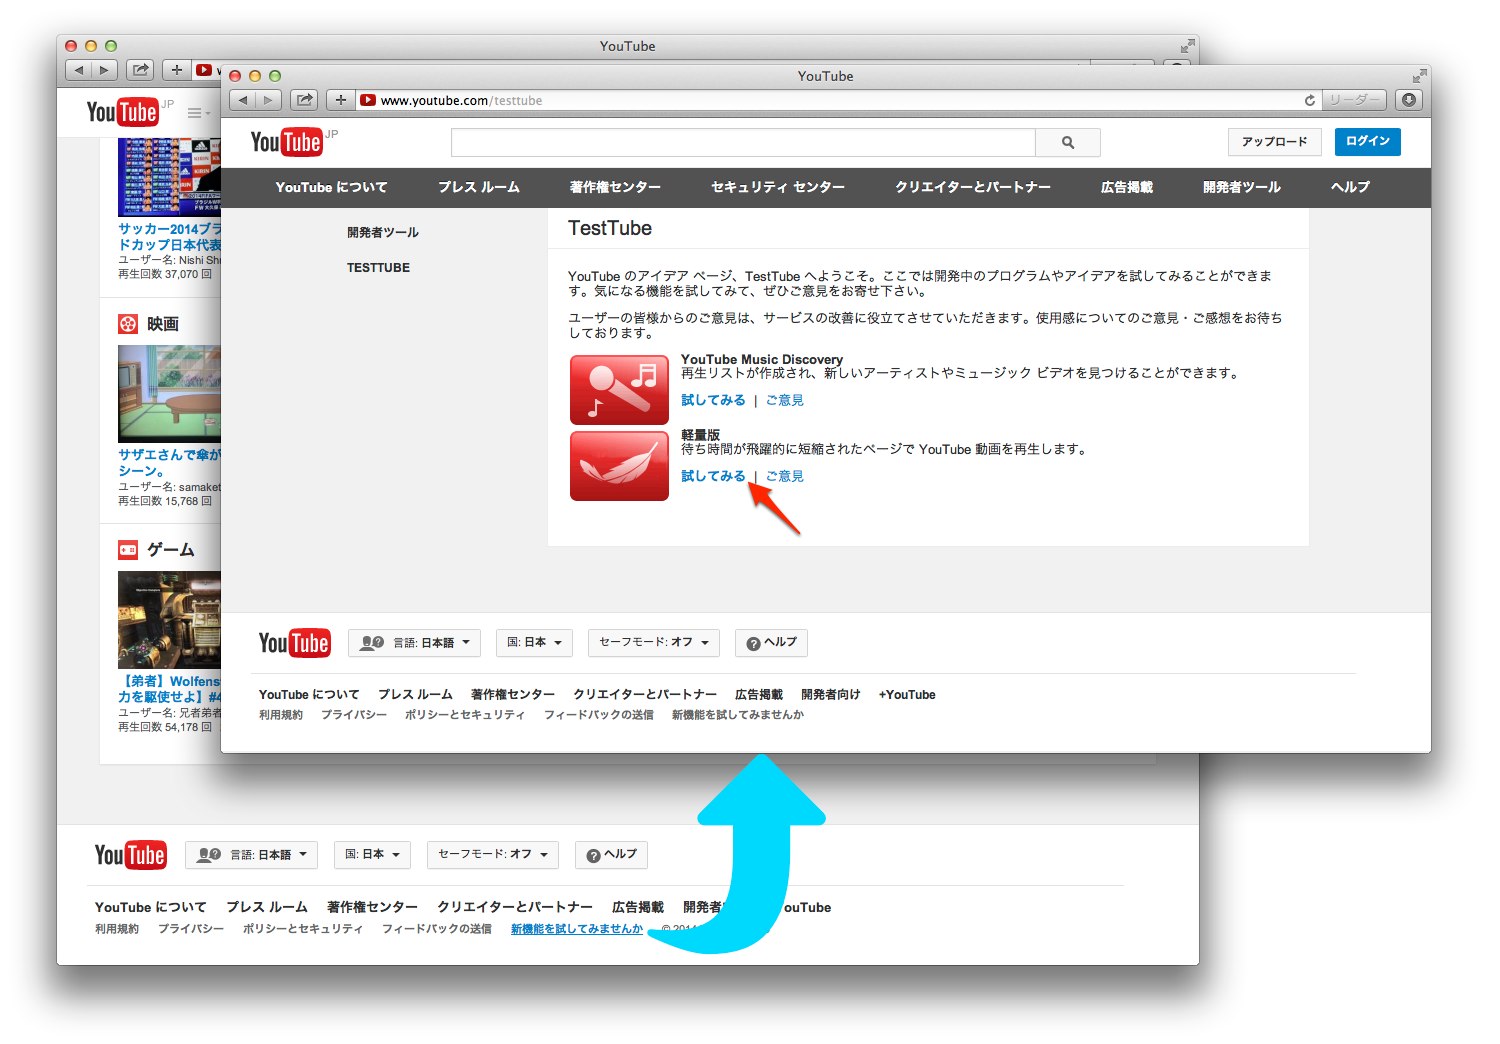The width and height of the screenshot is (1500, 1044).
Task: Open the share menu in the rear window
Action: [x=141, y=70]
